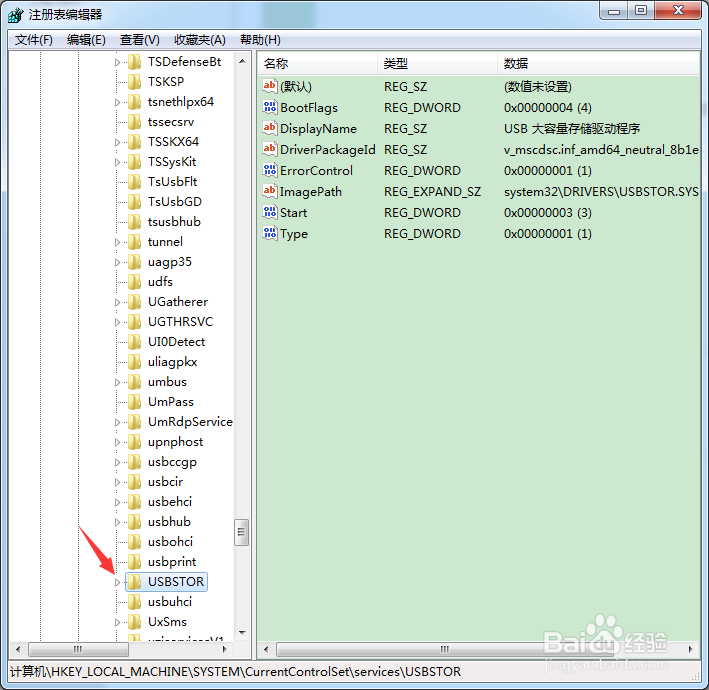Expand the umbus key
The height and width of the screenshot is (690, 709).
click(x=117, y=382)
